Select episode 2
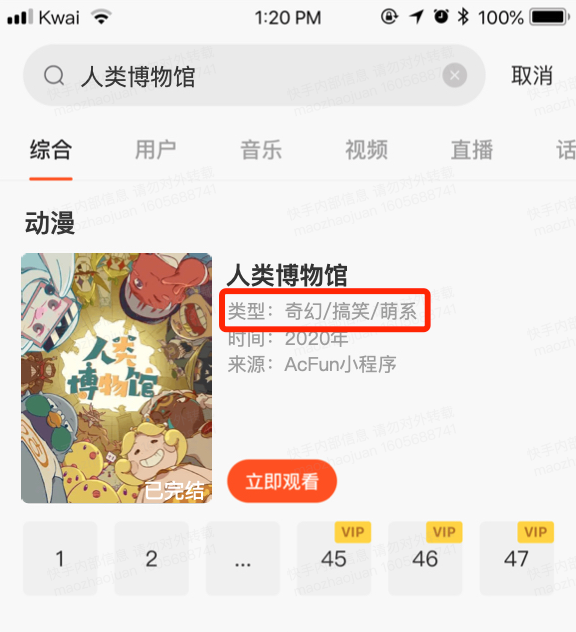 (151, 559)
